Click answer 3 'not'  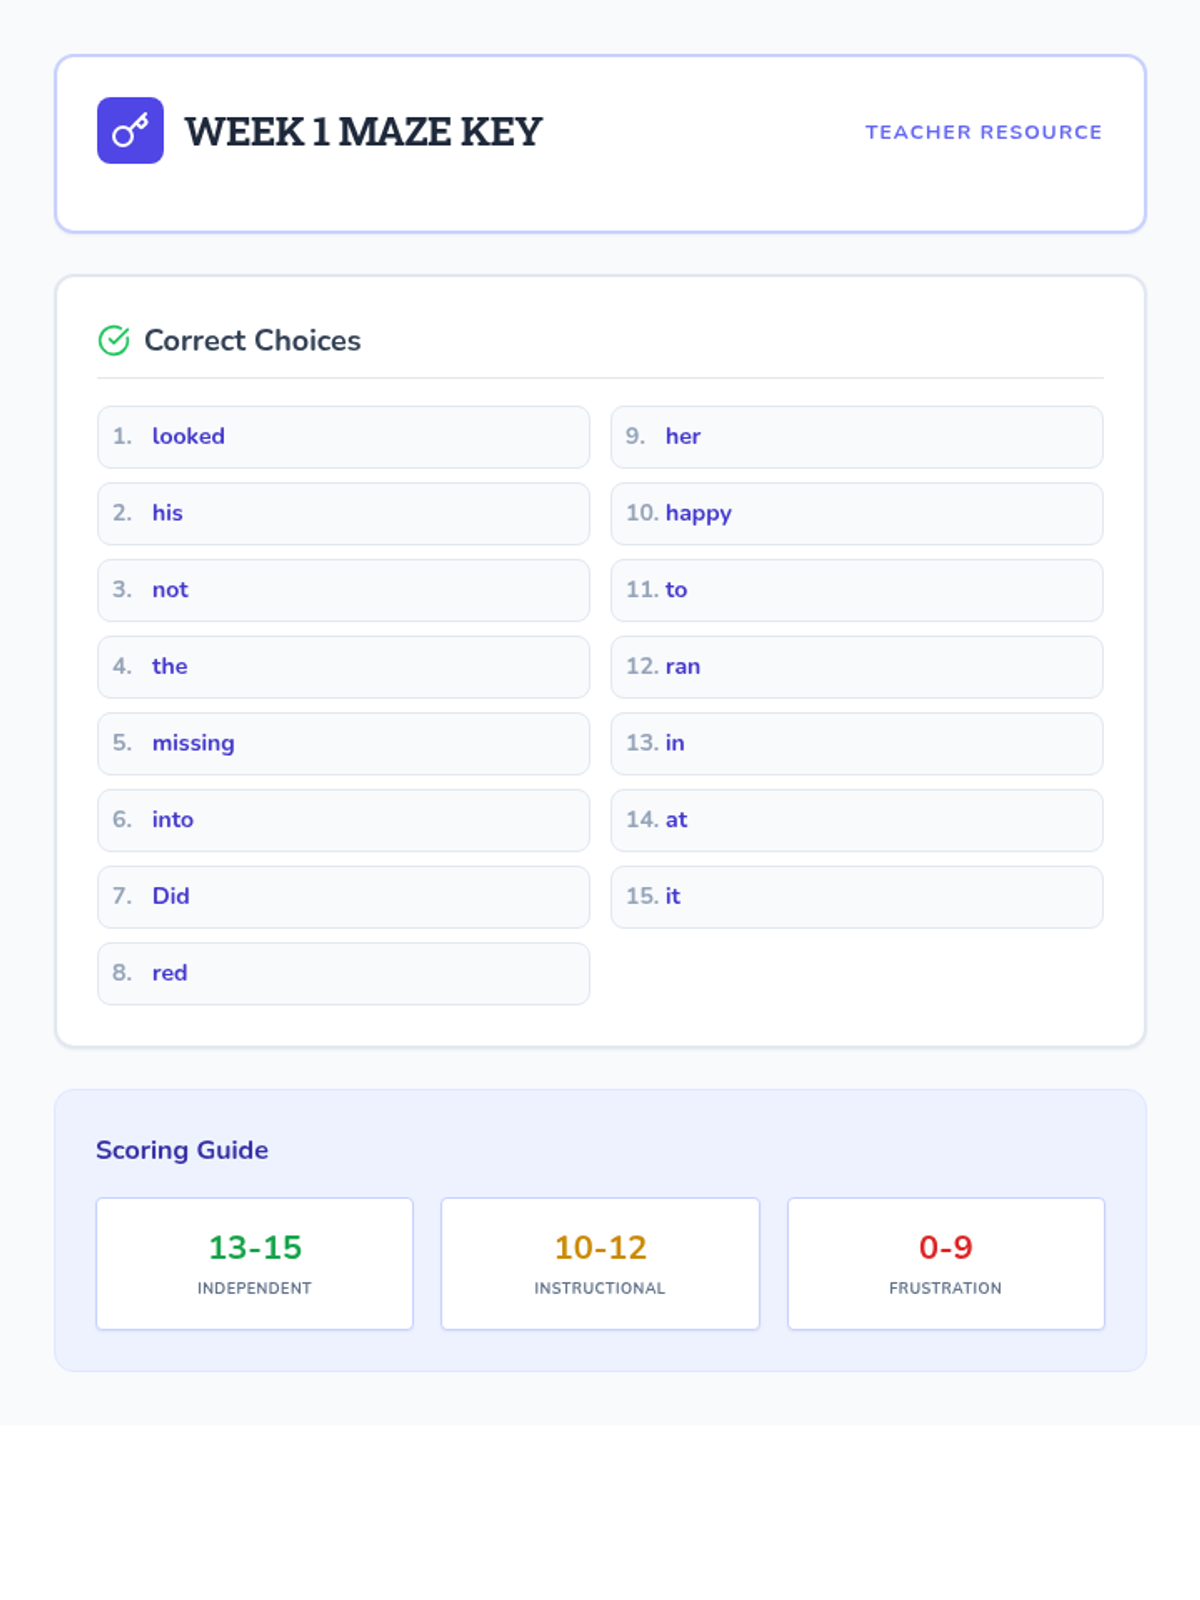point(343,590)
